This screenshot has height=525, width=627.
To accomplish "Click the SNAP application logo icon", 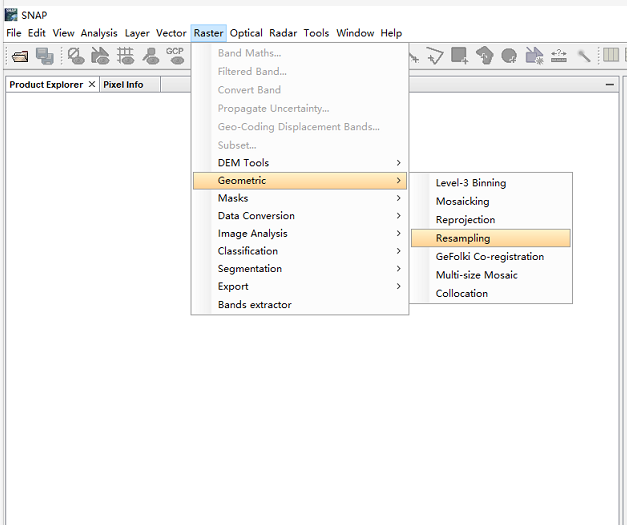I will click(x=11, y=15).
